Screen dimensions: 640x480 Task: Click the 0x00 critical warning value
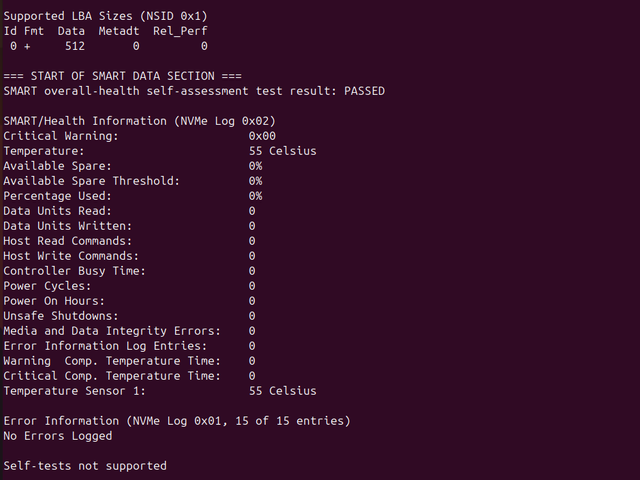262,136
